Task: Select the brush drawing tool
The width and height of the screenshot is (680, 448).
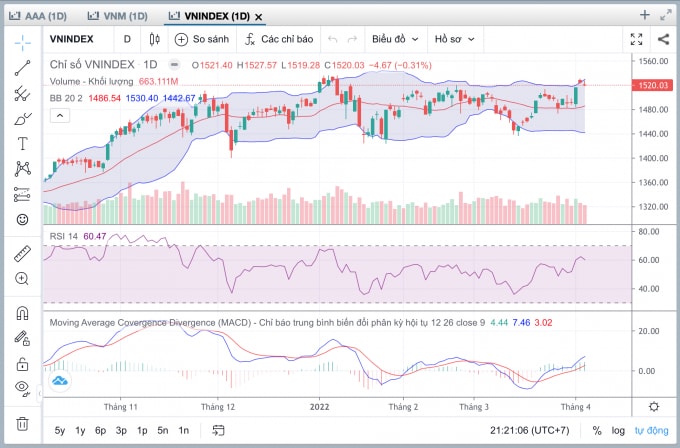Action: pyautogui.click(x=22, y=118)
